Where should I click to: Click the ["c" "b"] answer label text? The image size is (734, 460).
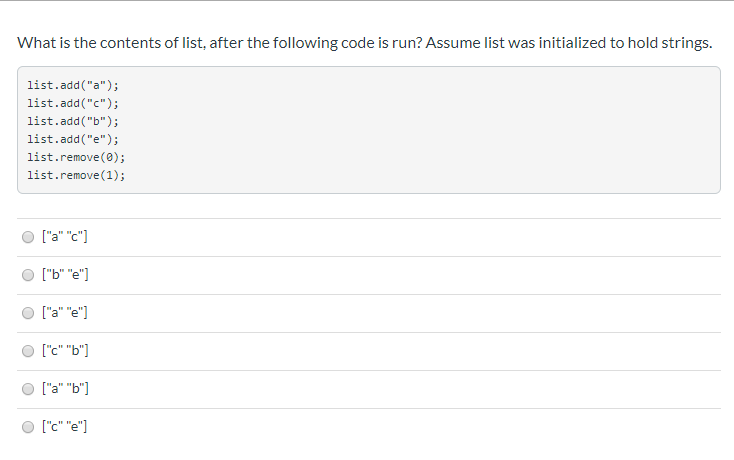[x=65, y=350]
